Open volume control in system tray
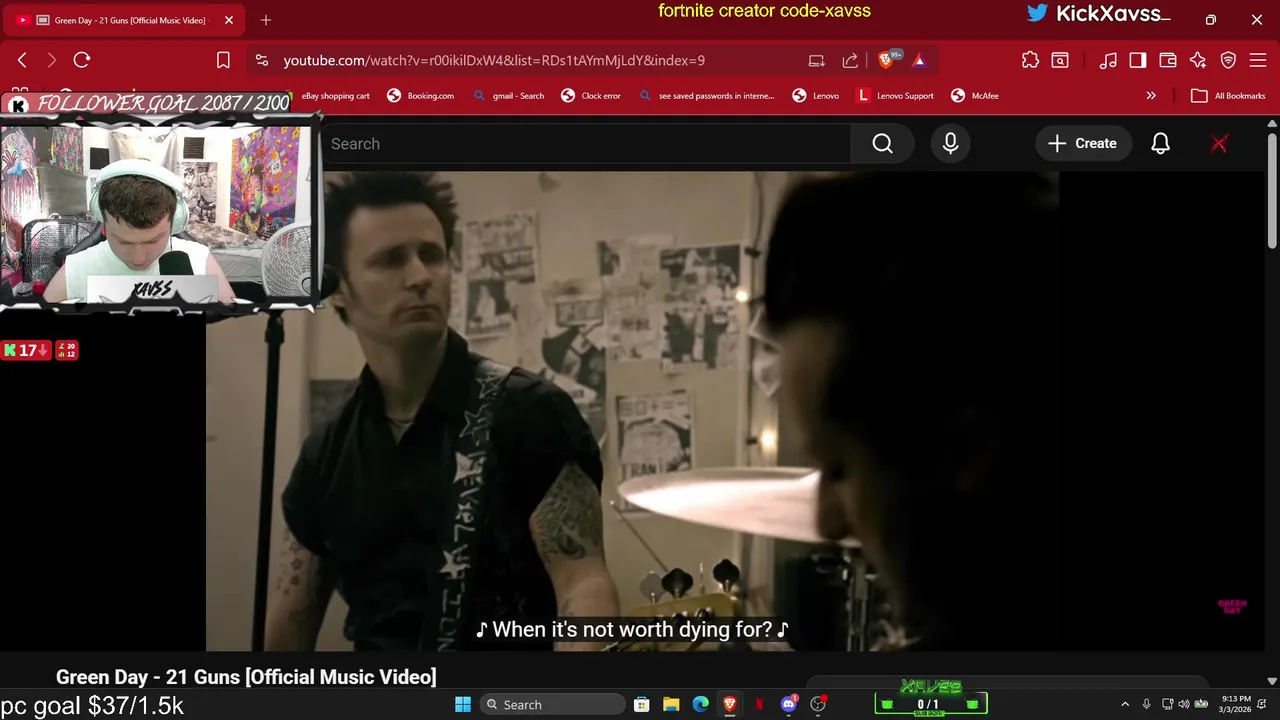This screenshot has height=720, width=1280. pyautogui.click(x=1184, y=705)
